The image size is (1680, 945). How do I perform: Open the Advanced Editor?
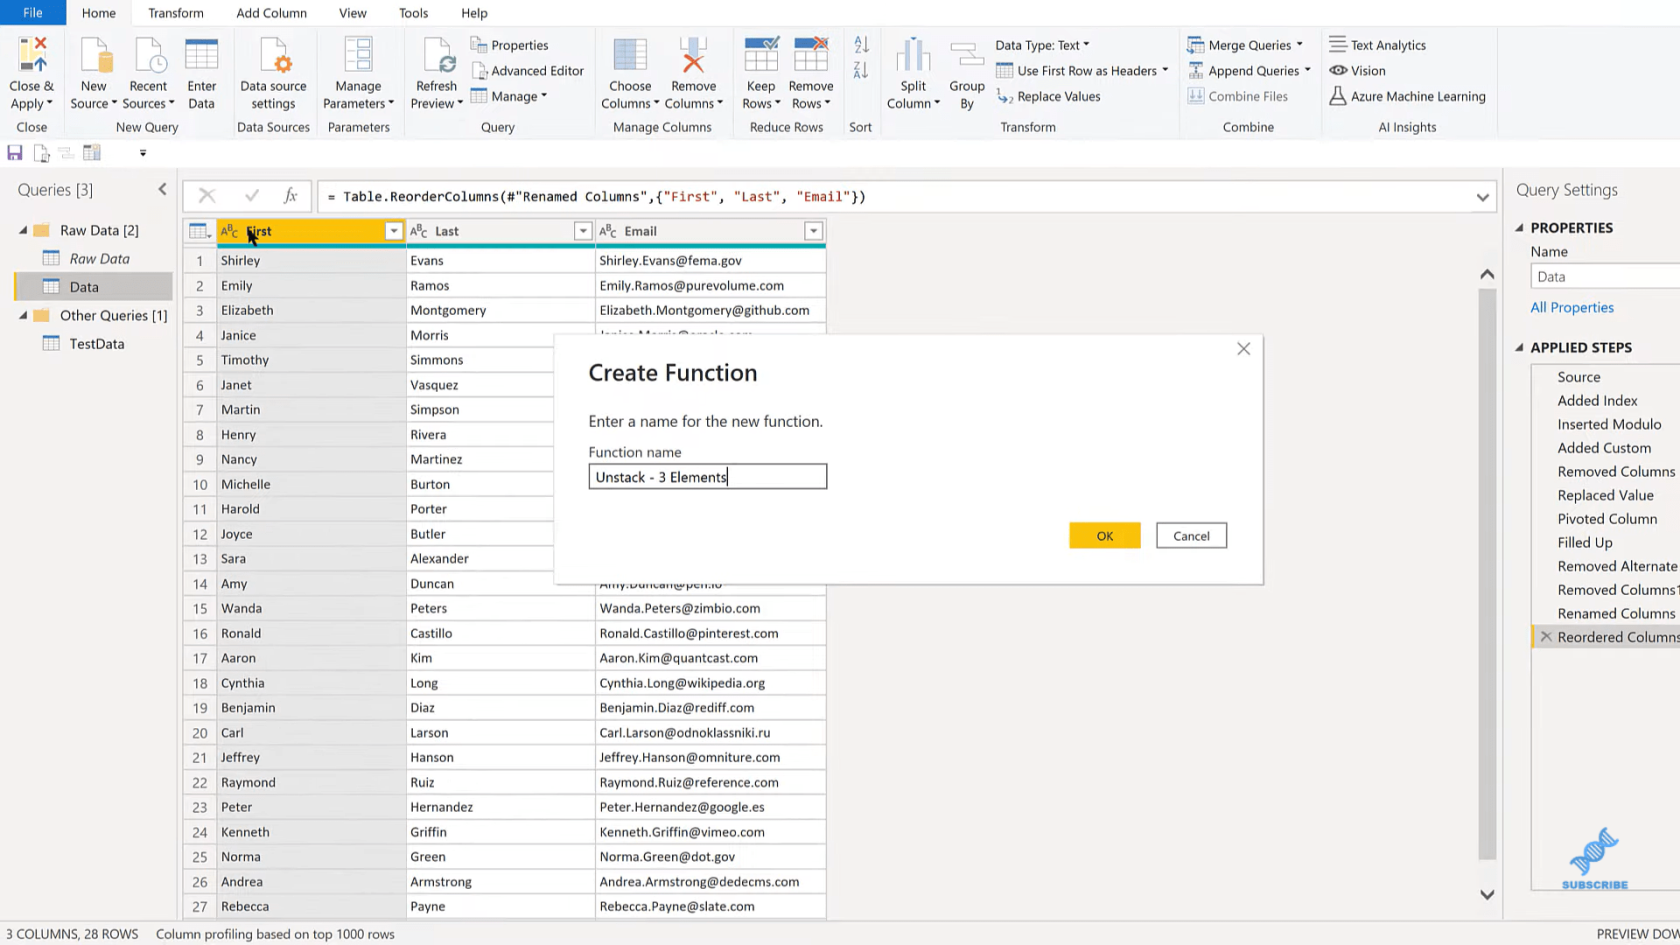(527, 71)
